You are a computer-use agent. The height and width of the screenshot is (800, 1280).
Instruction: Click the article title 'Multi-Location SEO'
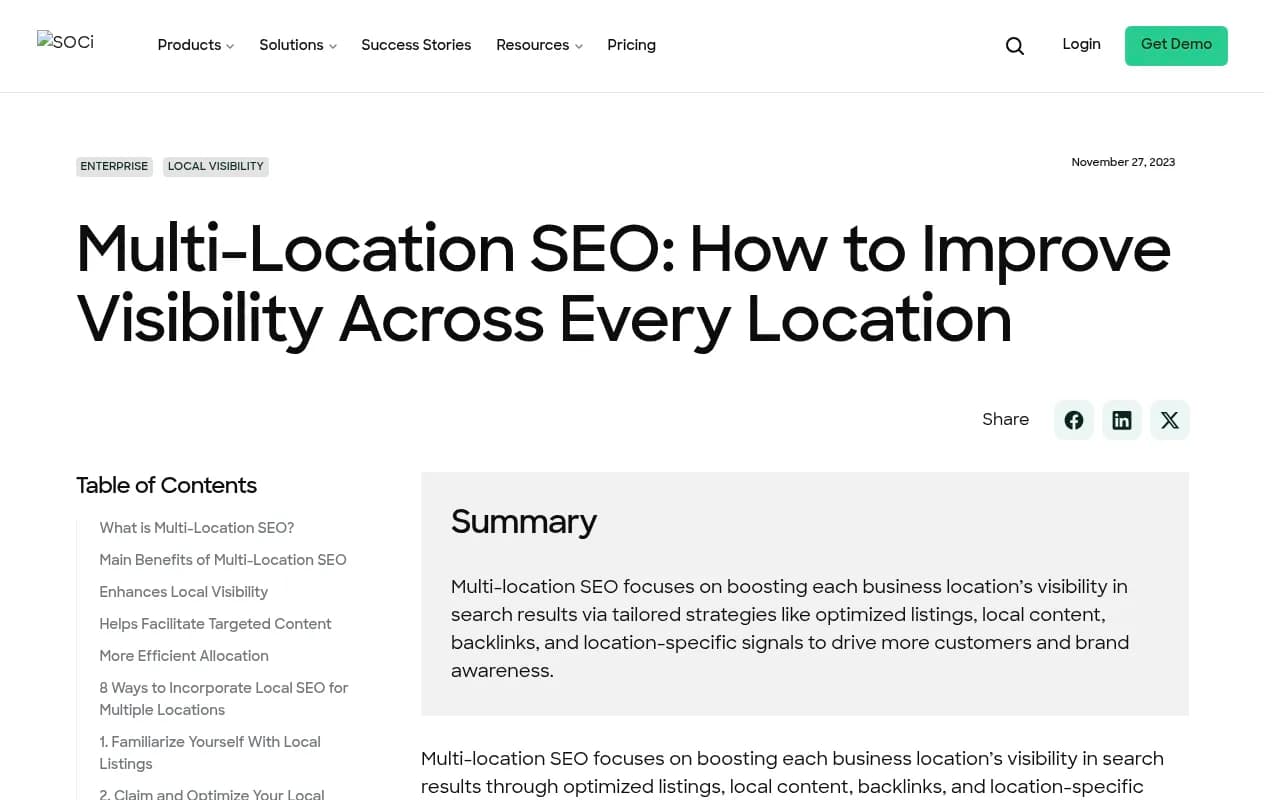coord(624,284)
